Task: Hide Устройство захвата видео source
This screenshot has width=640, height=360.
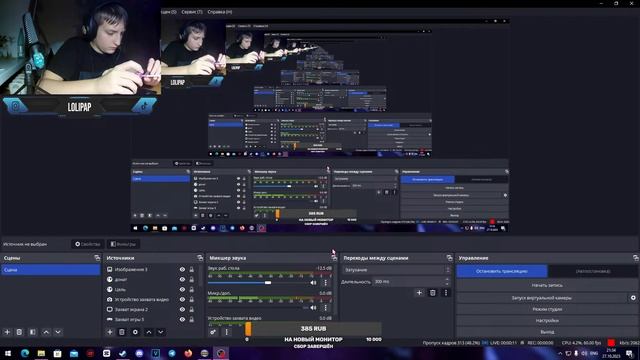Action: pos(182,300)
